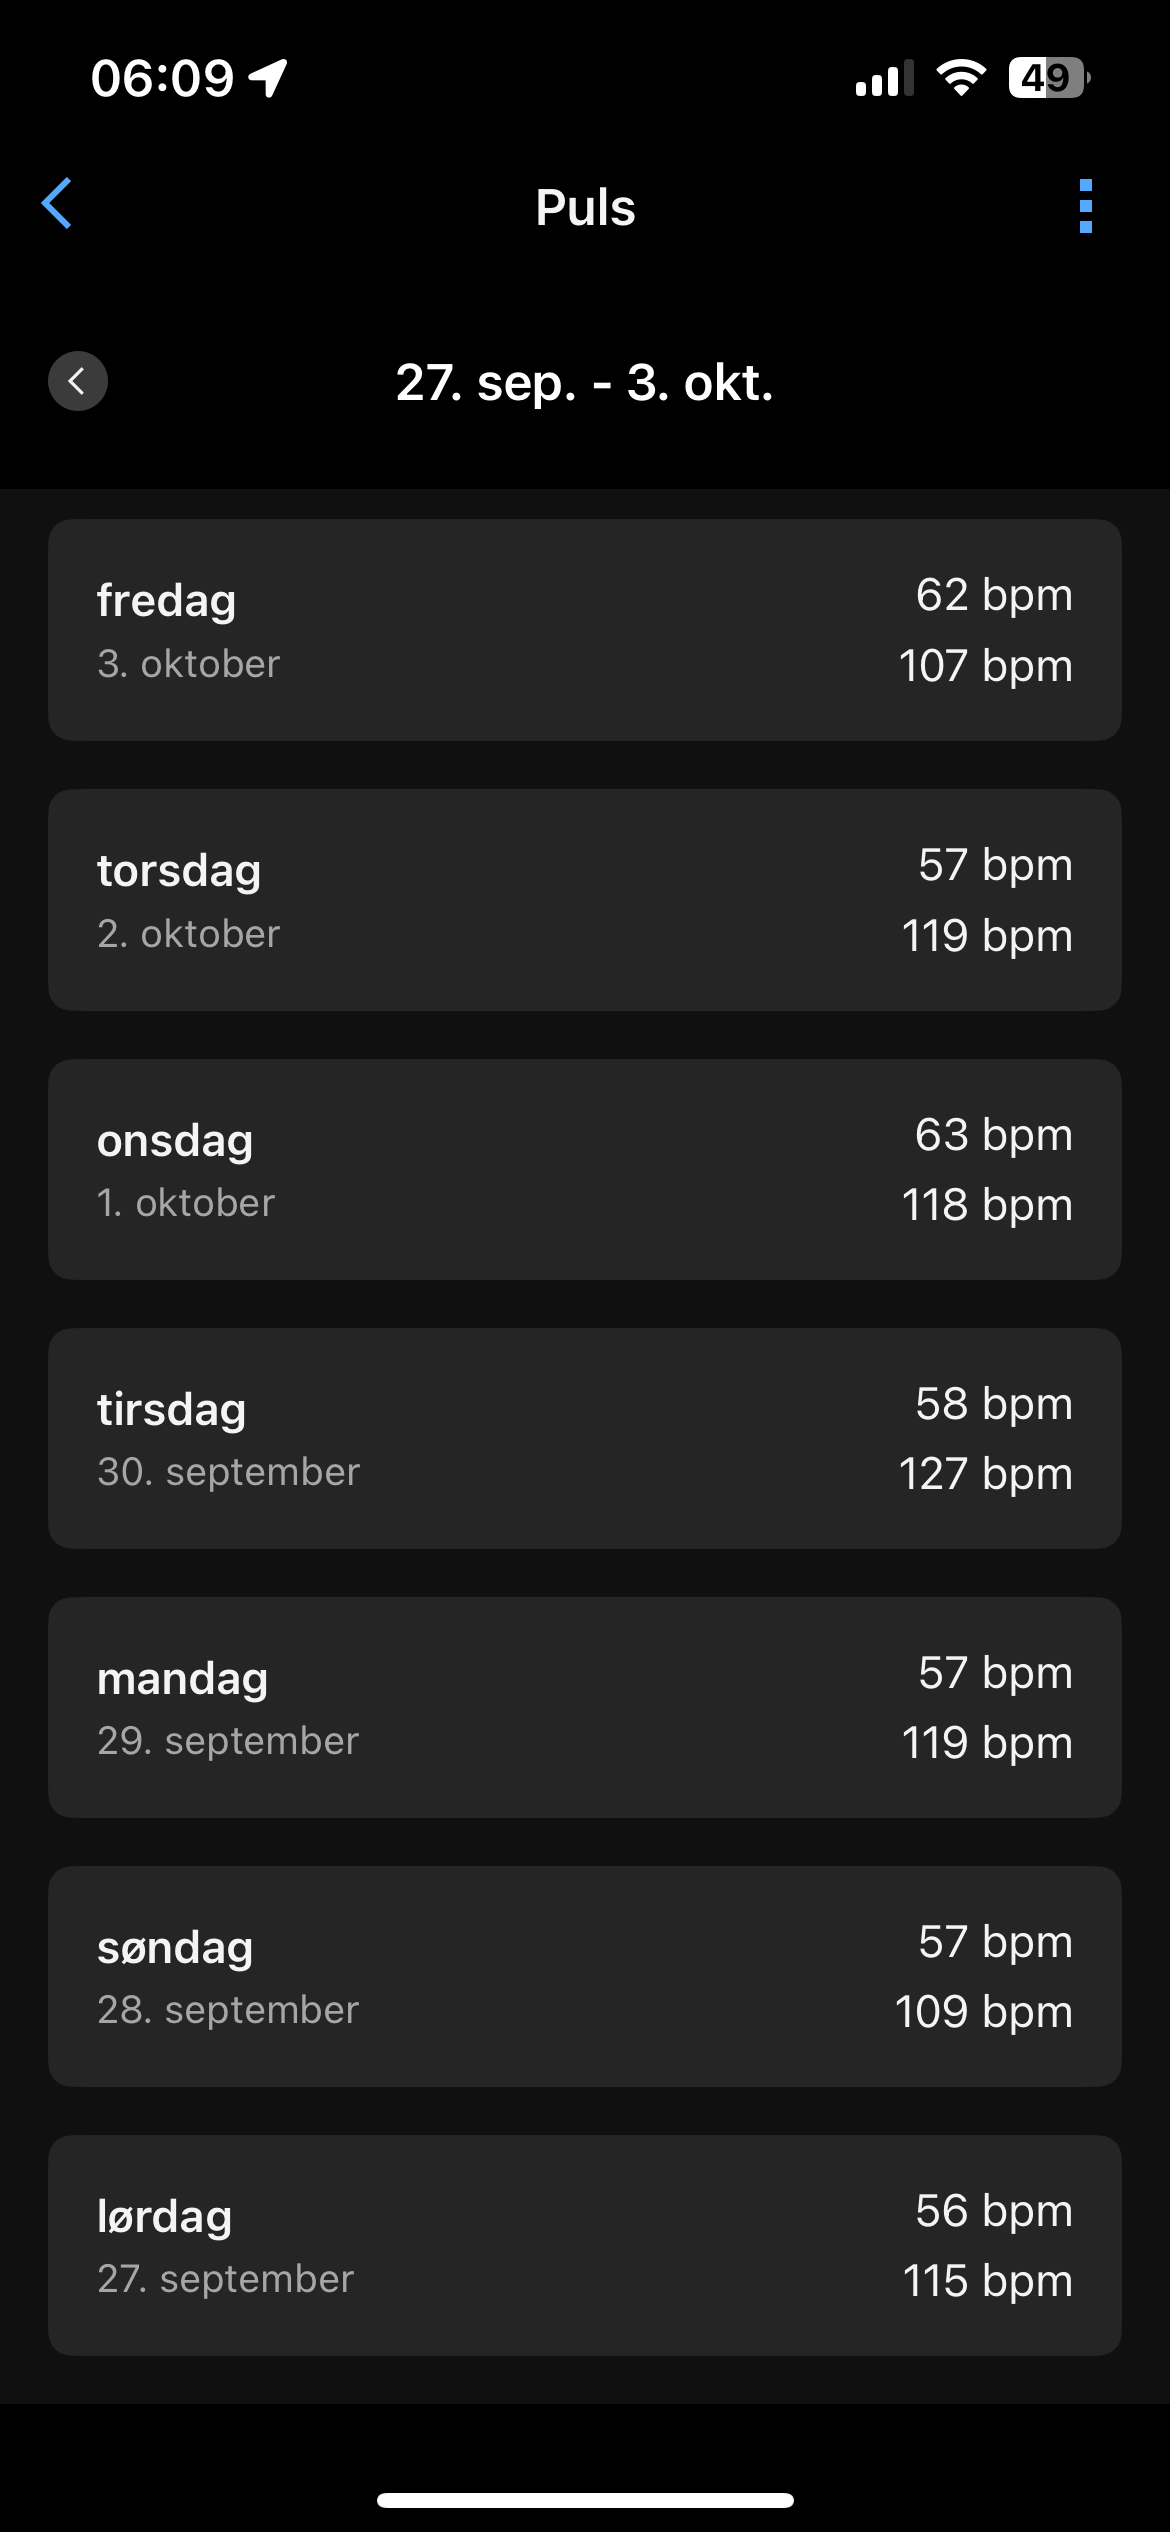The height and width of the screenshot is (2532, 1170).
Task: Tap the location arrow in status bar
Action: [x=268, y=78]
